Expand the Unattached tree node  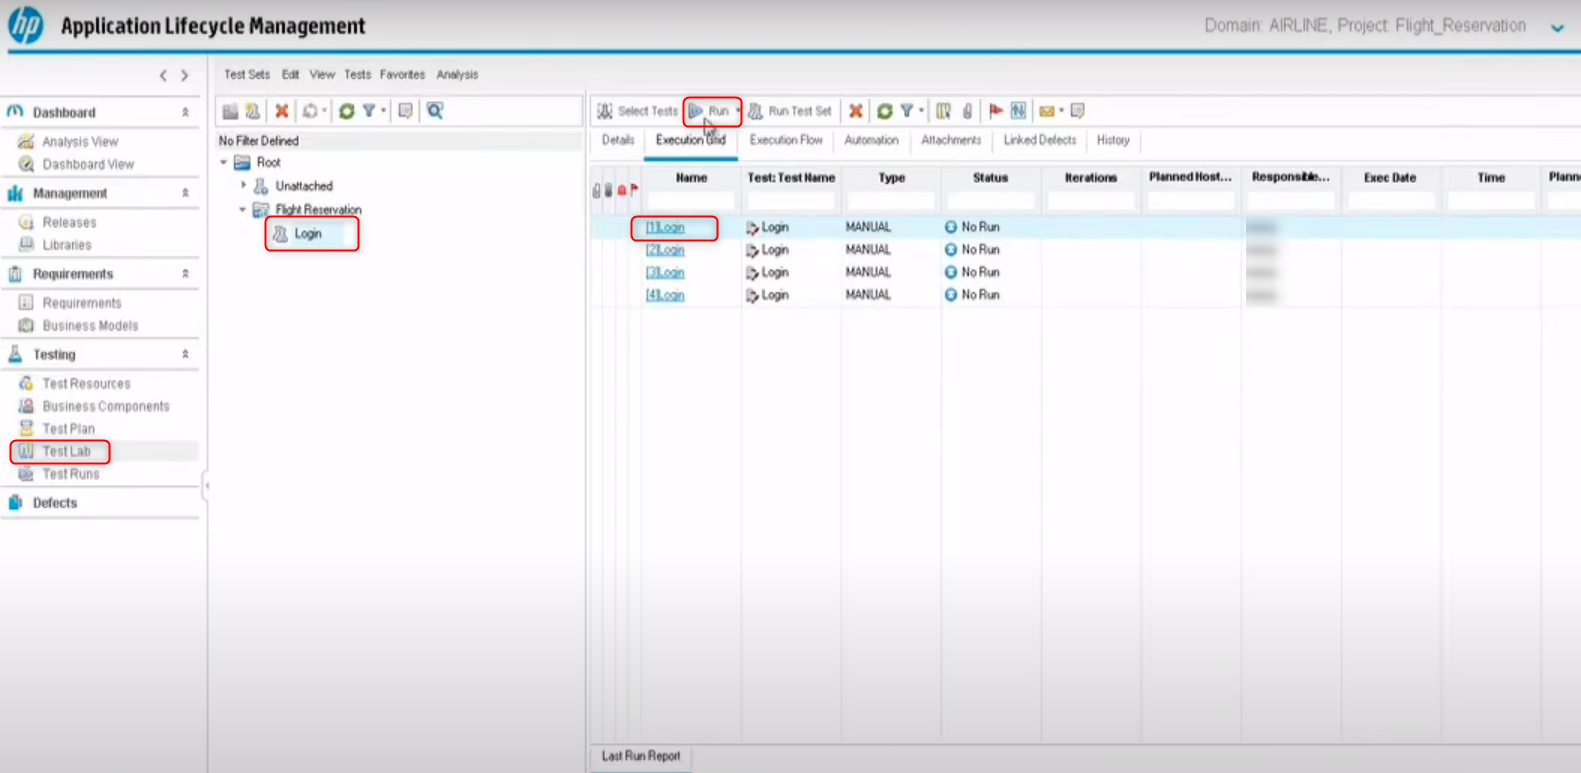click(x=243, y=185)
